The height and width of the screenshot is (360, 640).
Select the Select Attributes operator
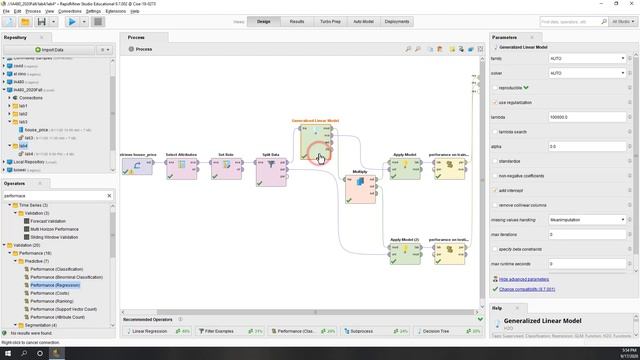tap(182, 169)
